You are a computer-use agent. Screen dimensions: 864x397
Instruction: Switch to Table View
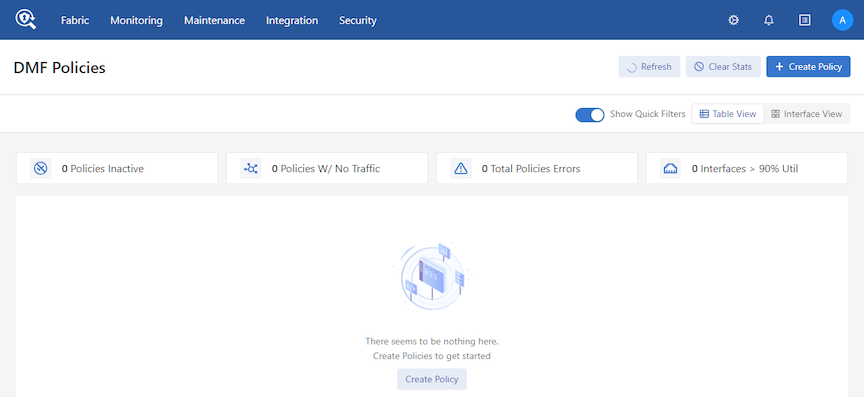pyautogui.click(x=728, y=114)
